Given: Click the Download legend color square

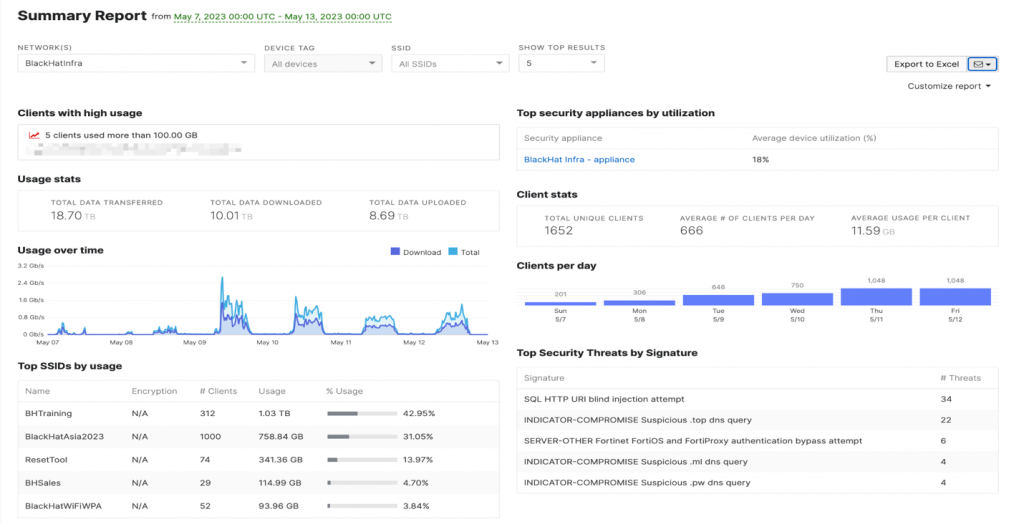Looking at the screenshot, I should [395, 252].
